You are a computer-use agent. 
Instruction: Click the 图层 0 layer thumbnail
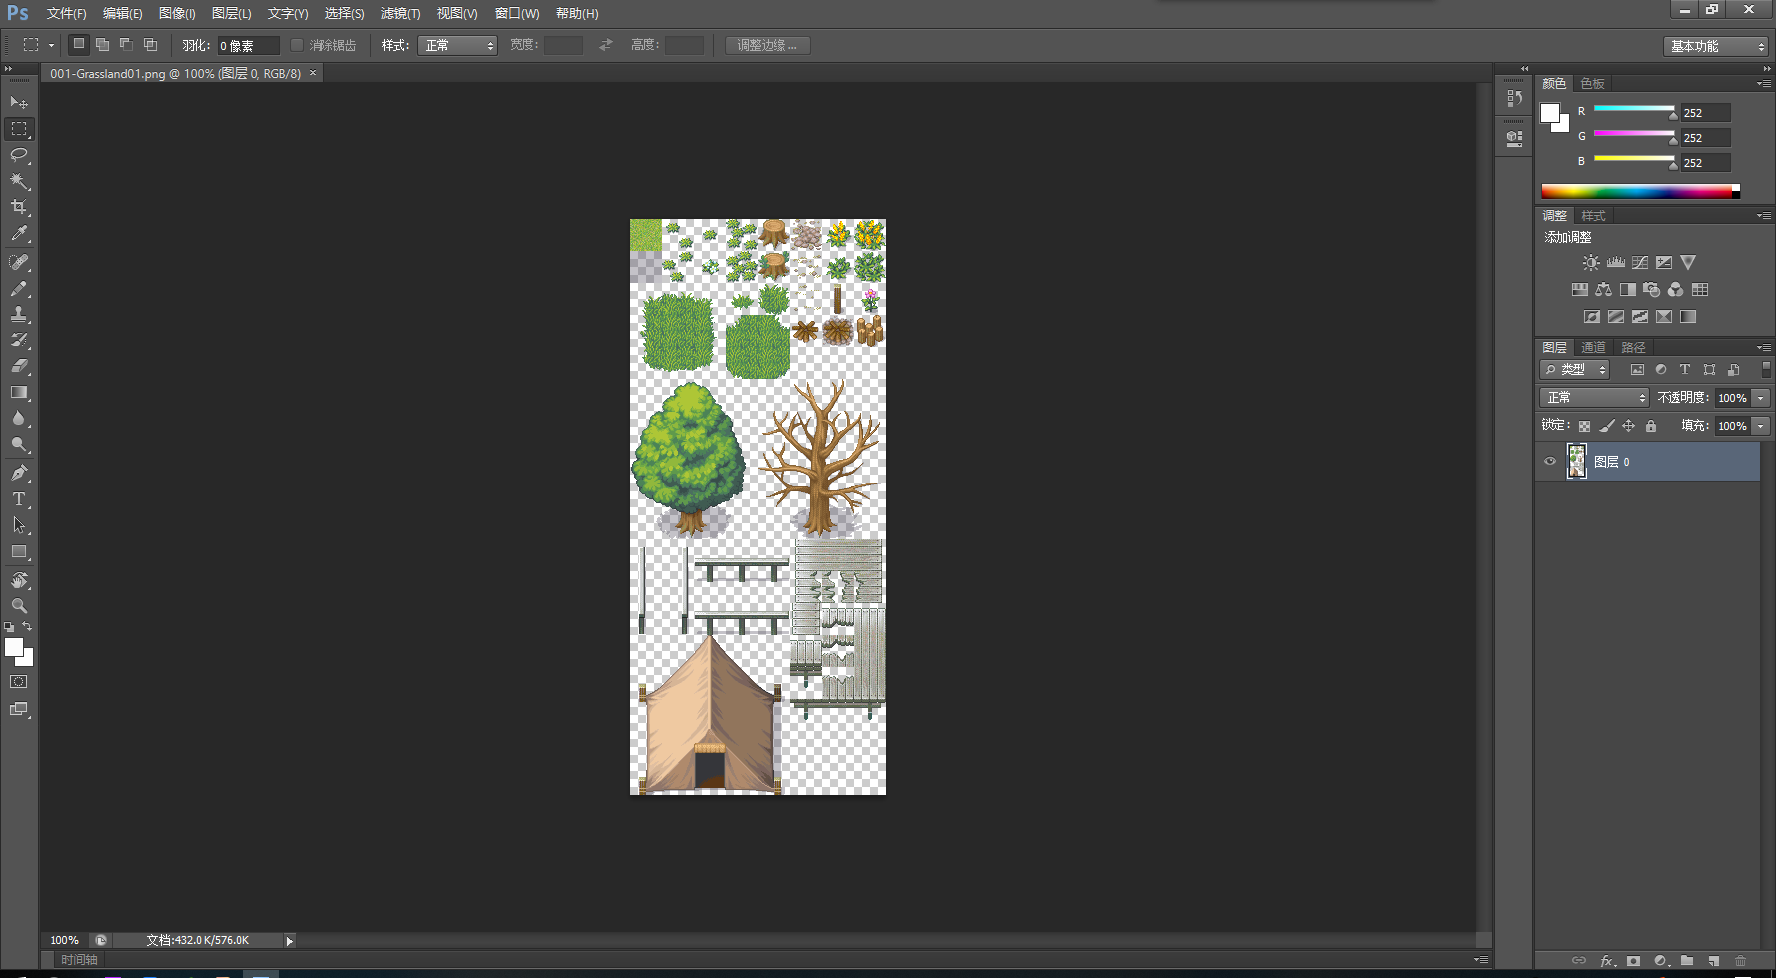(x=1577, y=462)
